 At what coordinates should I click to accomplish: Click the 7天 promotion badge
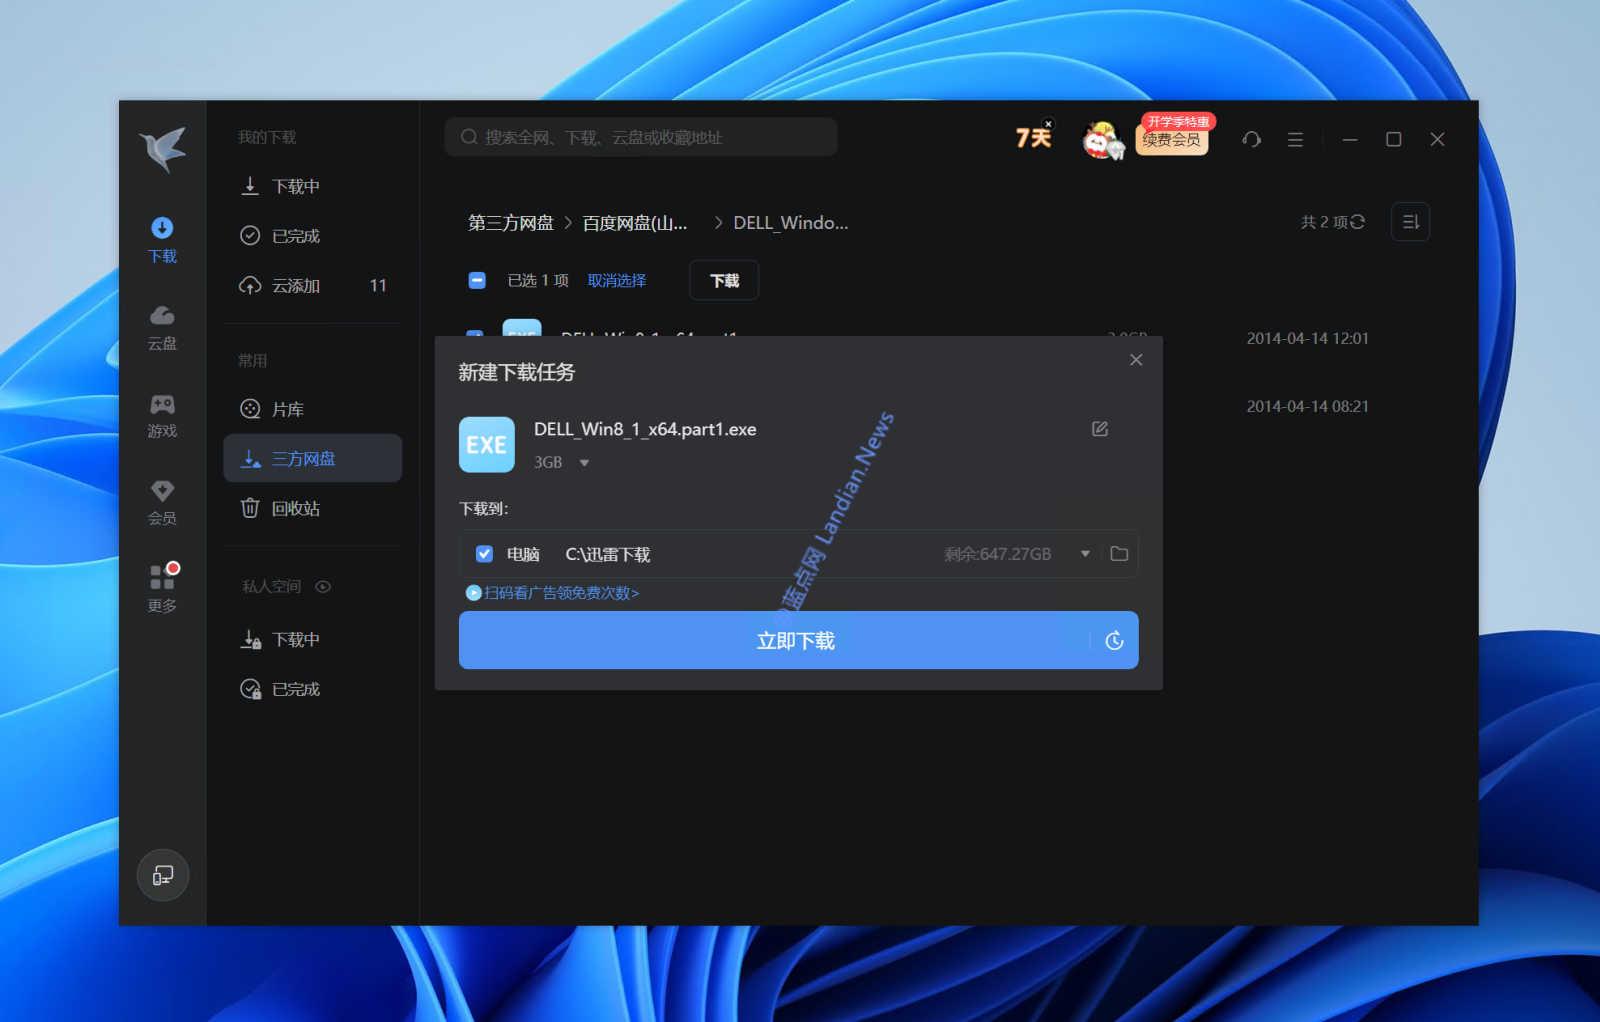(x=1033, y=138)
